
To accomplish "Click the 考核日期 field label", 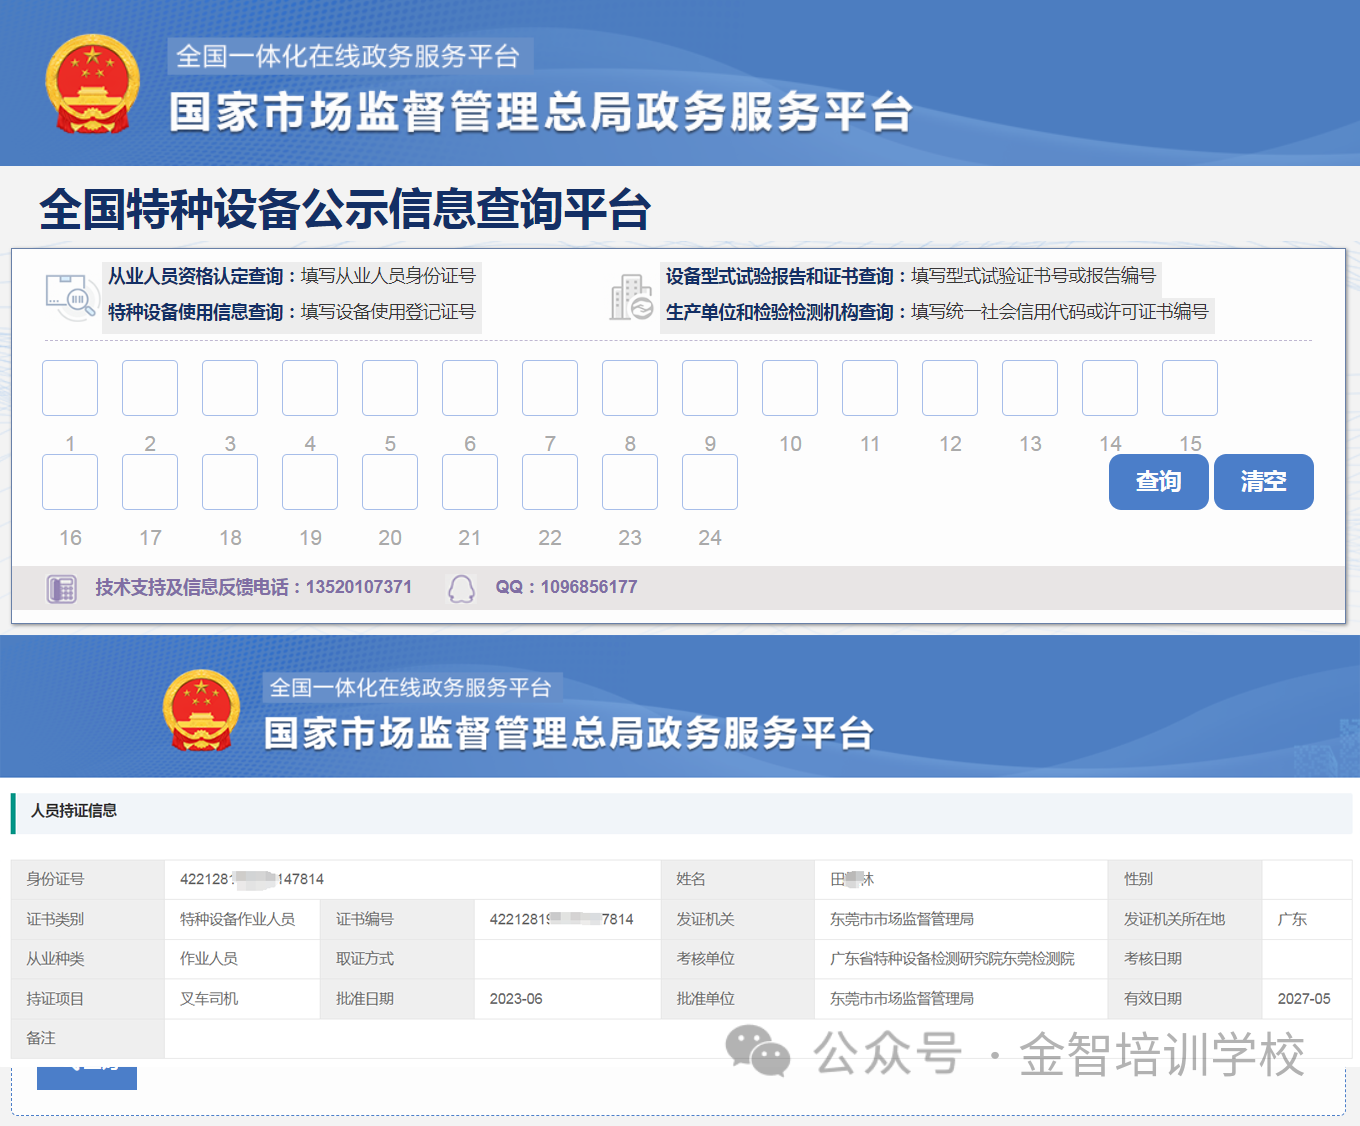I will 1153,959.
